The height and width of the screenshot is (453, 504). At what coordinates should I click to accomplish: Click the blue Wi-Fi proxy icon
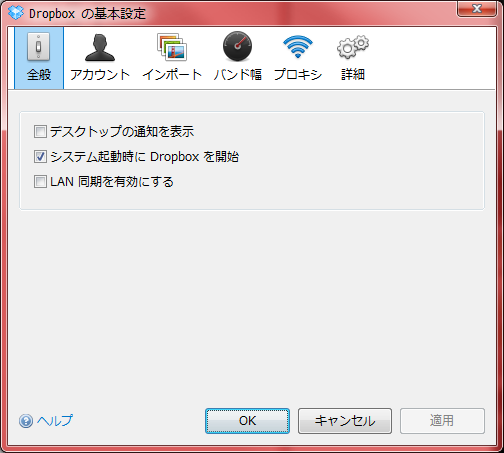tap(298, 47)
